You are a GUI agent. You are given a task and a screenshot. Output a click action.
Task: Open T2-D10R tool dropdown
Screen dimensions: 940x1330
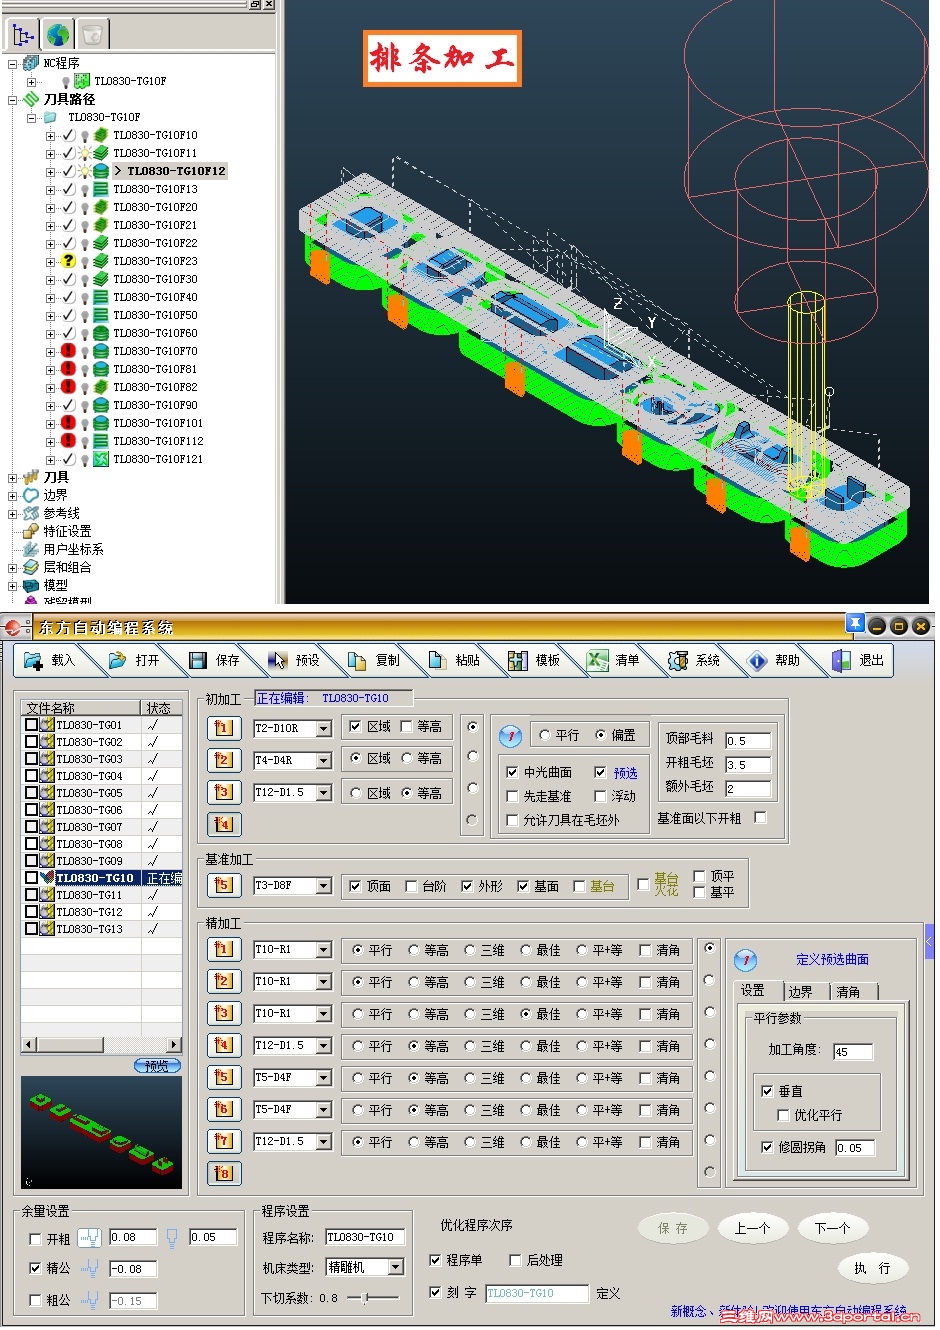[x=323, y=729]
